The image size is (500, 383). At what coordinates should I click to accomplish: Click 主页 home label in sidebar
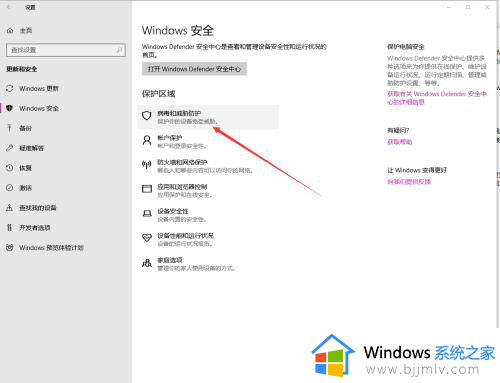click(26, 31)
